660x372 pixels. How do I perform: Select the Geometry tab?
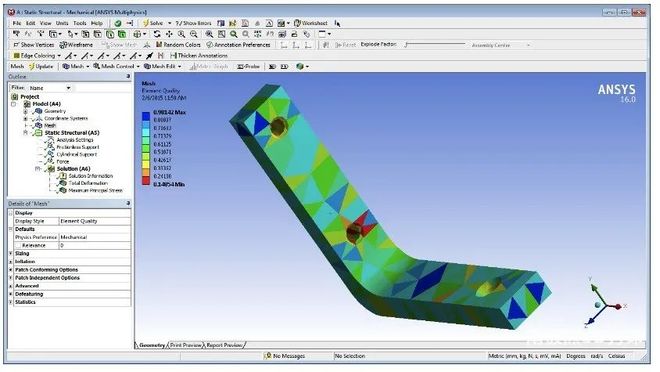pos(152,345)
